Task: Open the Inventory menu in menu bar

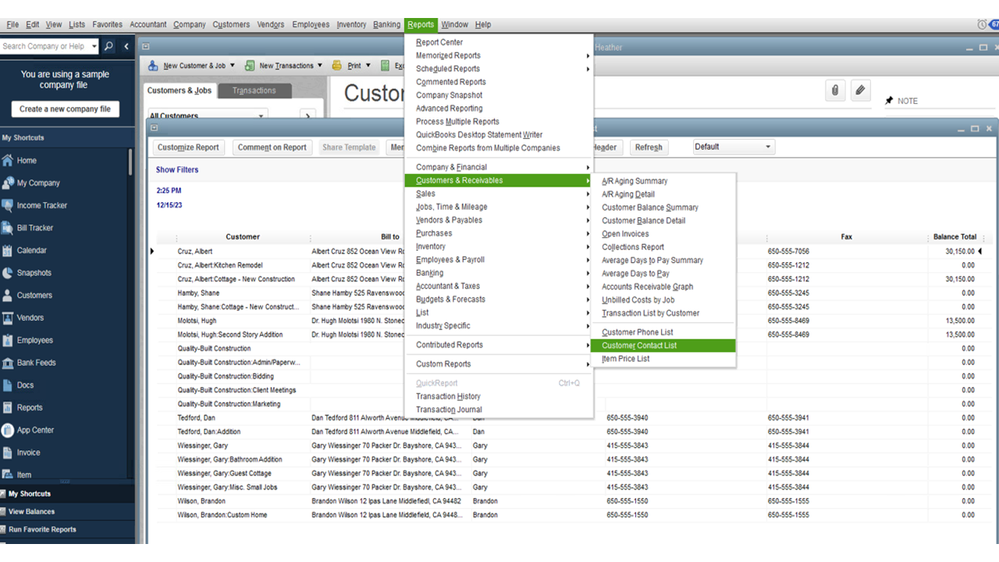Action: click(351, 24)
